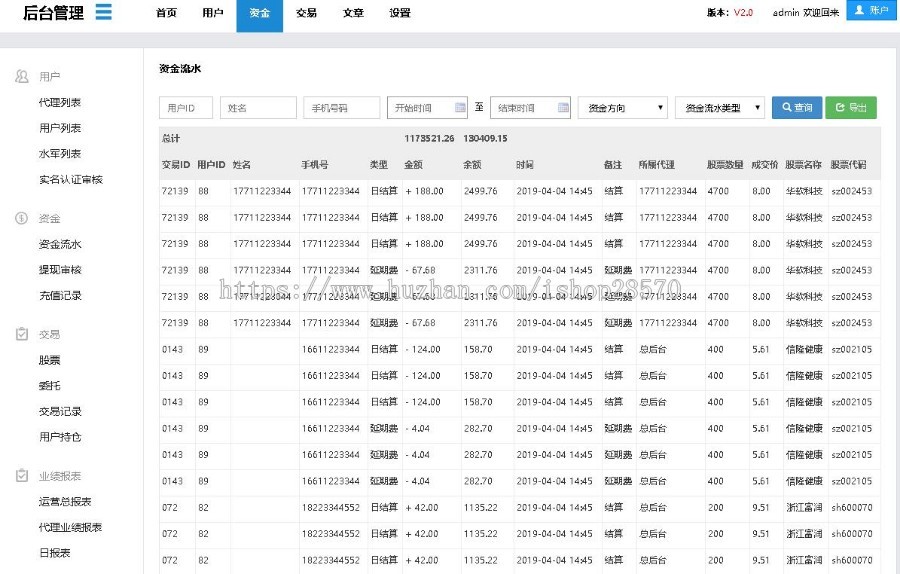Open 用户列表 in sidebar

(60, 128)
